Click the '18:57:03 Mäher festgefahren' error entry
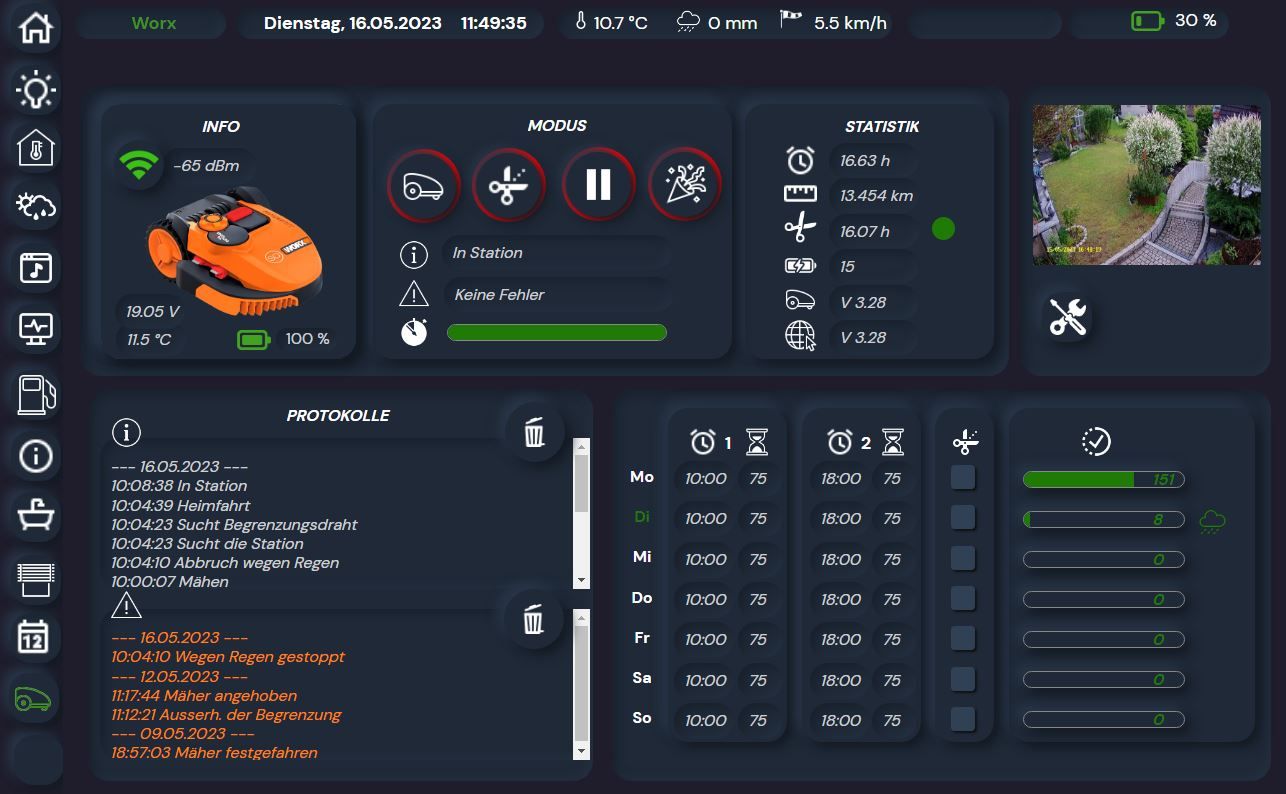Viewport: 1286px width, 794px height. pos(214,753)
